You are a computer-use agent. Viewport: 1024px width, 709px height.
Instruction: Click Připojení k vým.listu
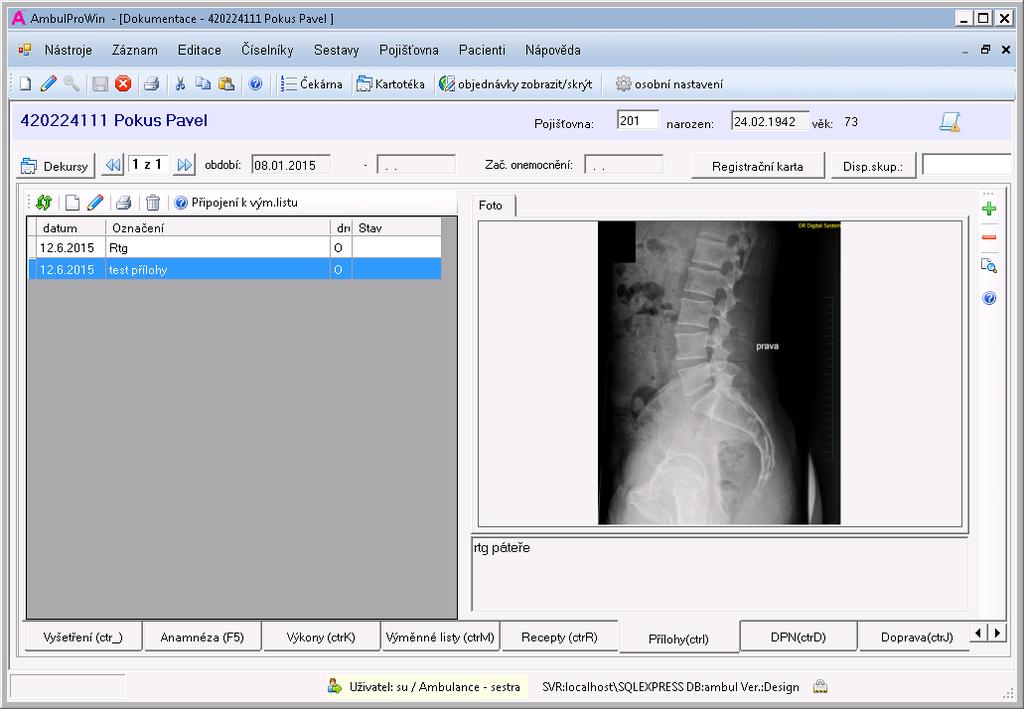[236, 203]
